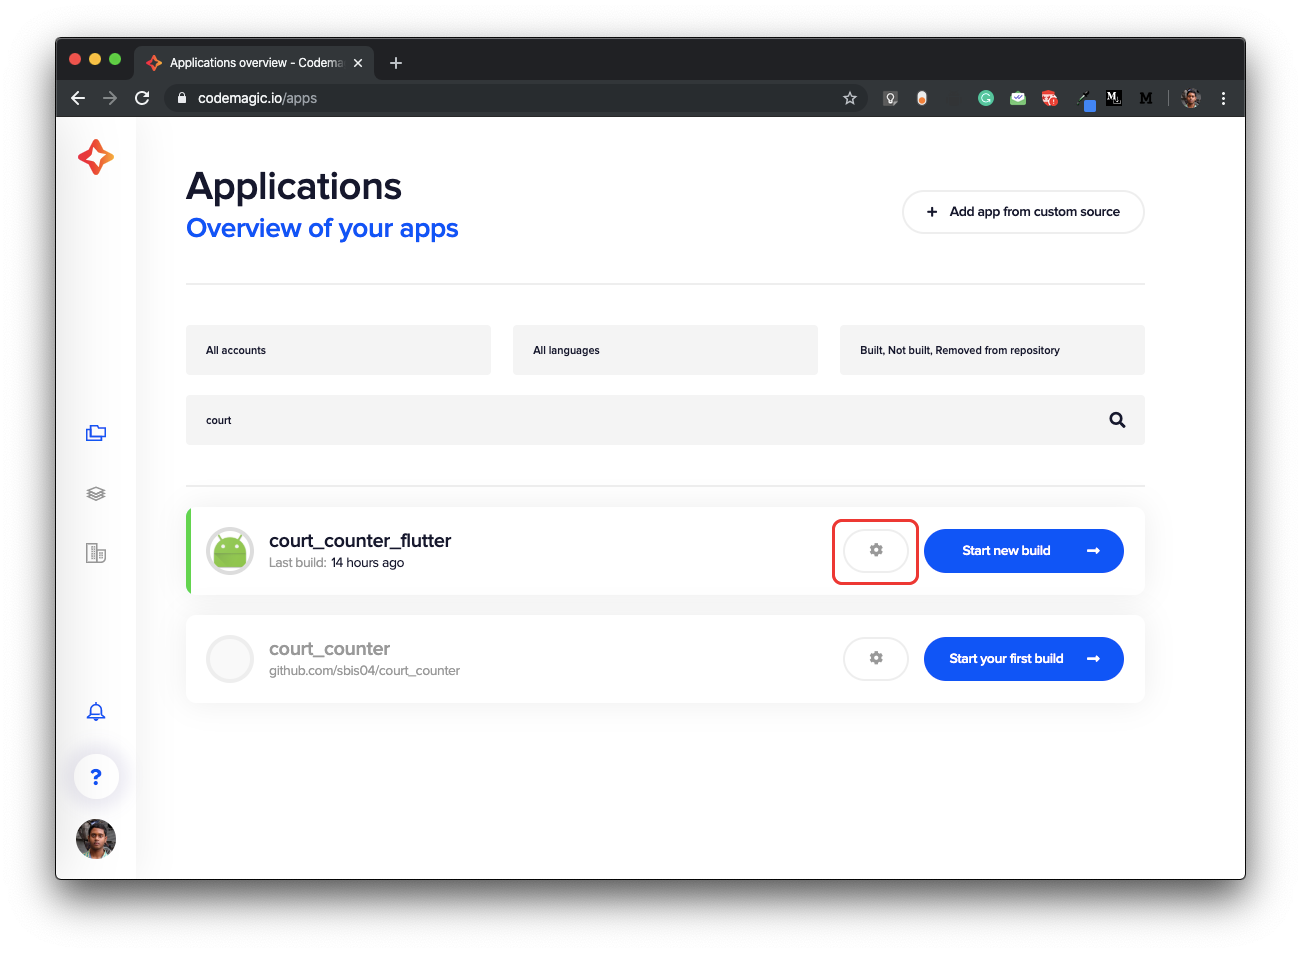Click Start new build
1301x953 pixels.
point(1024,551)
